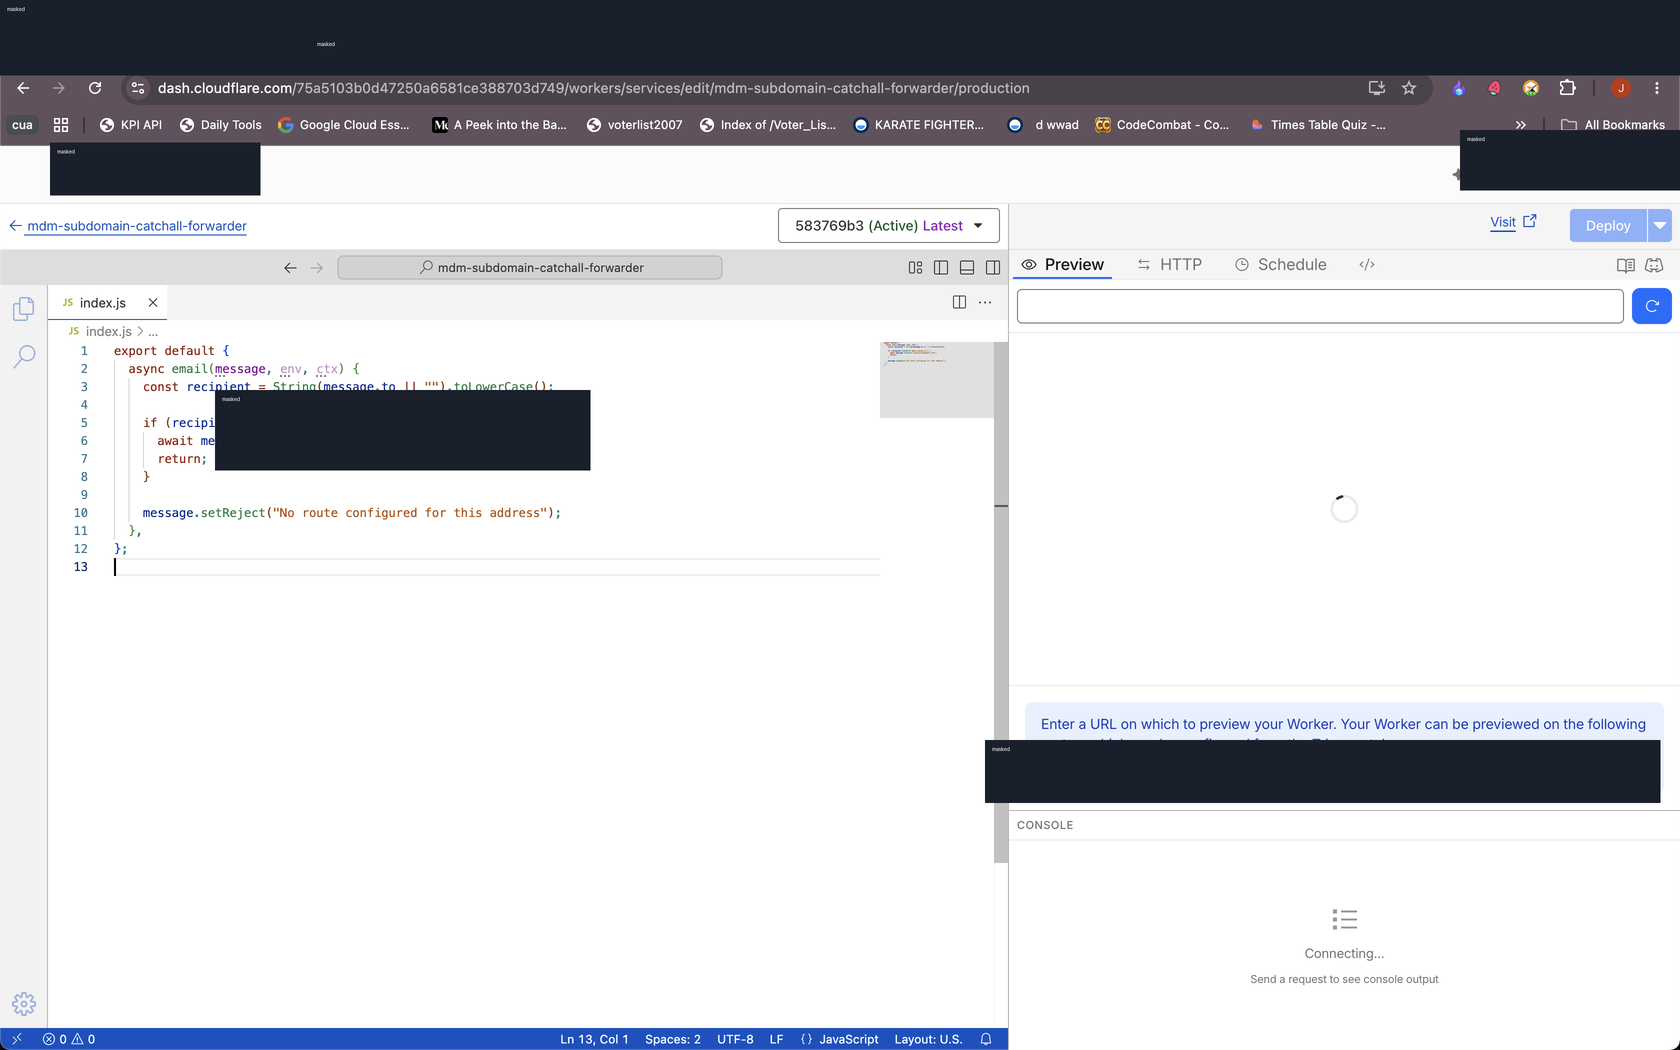The height and width of the screenshot is (1050, 1680).
Task: Switch to the Preview tab
Action: tap(1063, 265)
